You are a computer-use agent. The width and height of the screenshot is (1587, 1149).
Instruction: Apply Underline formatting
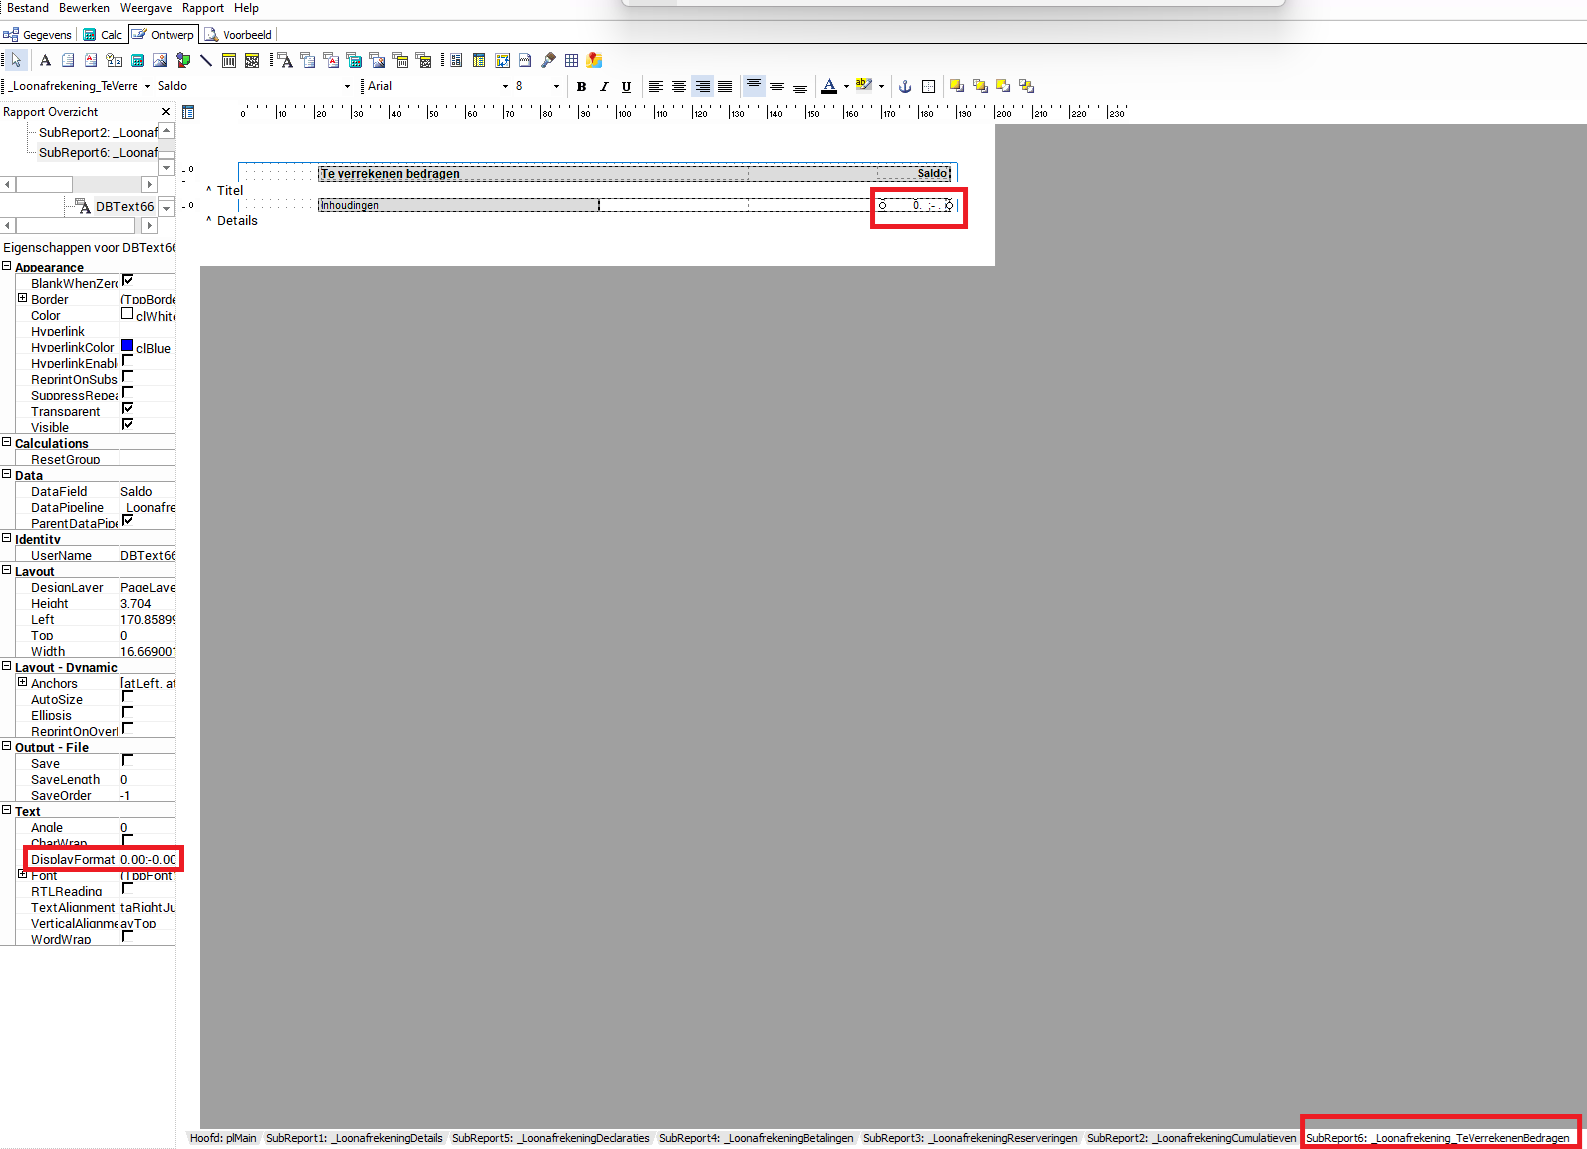pyautogui.click(x=626, y=87)
